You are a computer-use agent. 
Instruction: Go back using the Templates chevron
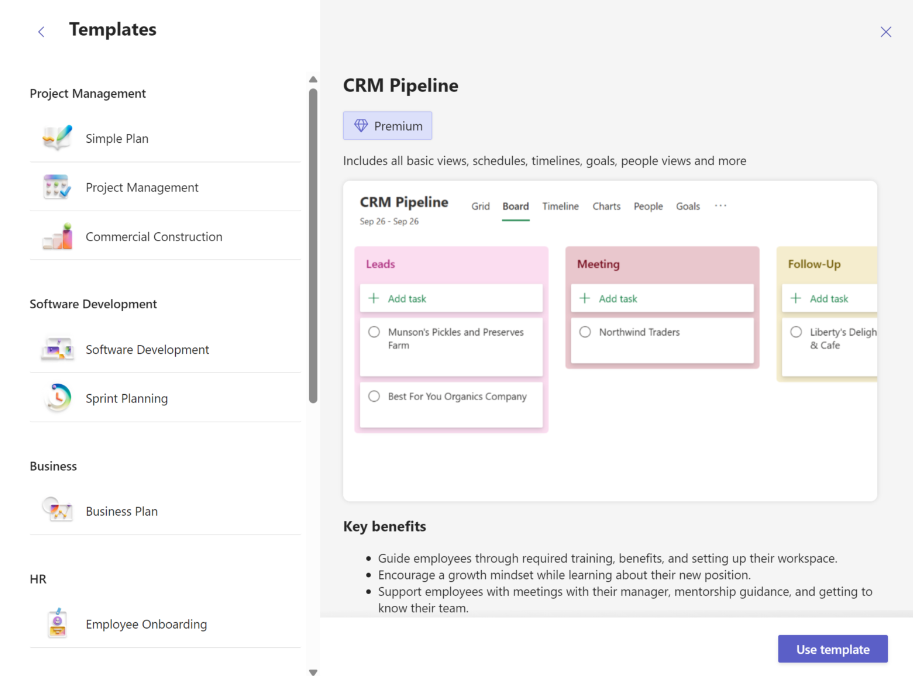tap(41, 32)
